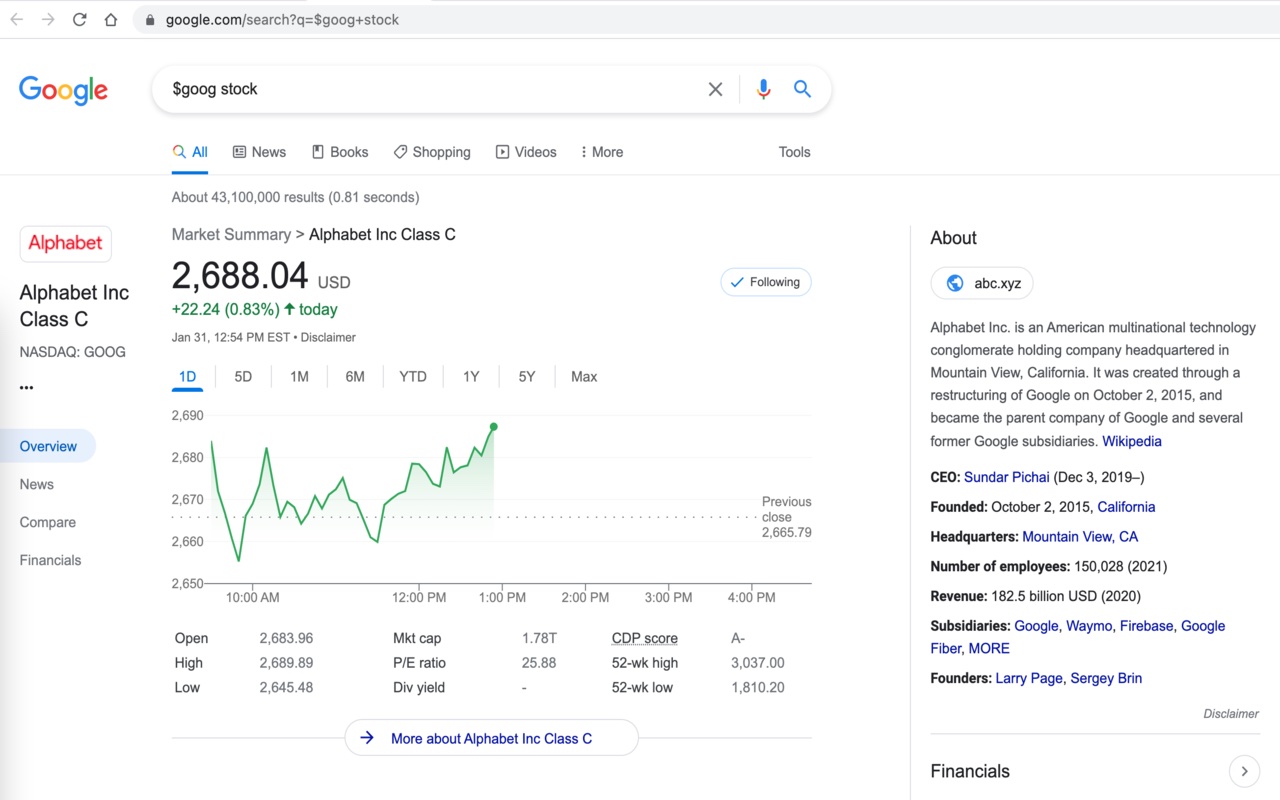Click the abc.xyz website chip
Screen dimensions: 1280x800
(982, 283)
